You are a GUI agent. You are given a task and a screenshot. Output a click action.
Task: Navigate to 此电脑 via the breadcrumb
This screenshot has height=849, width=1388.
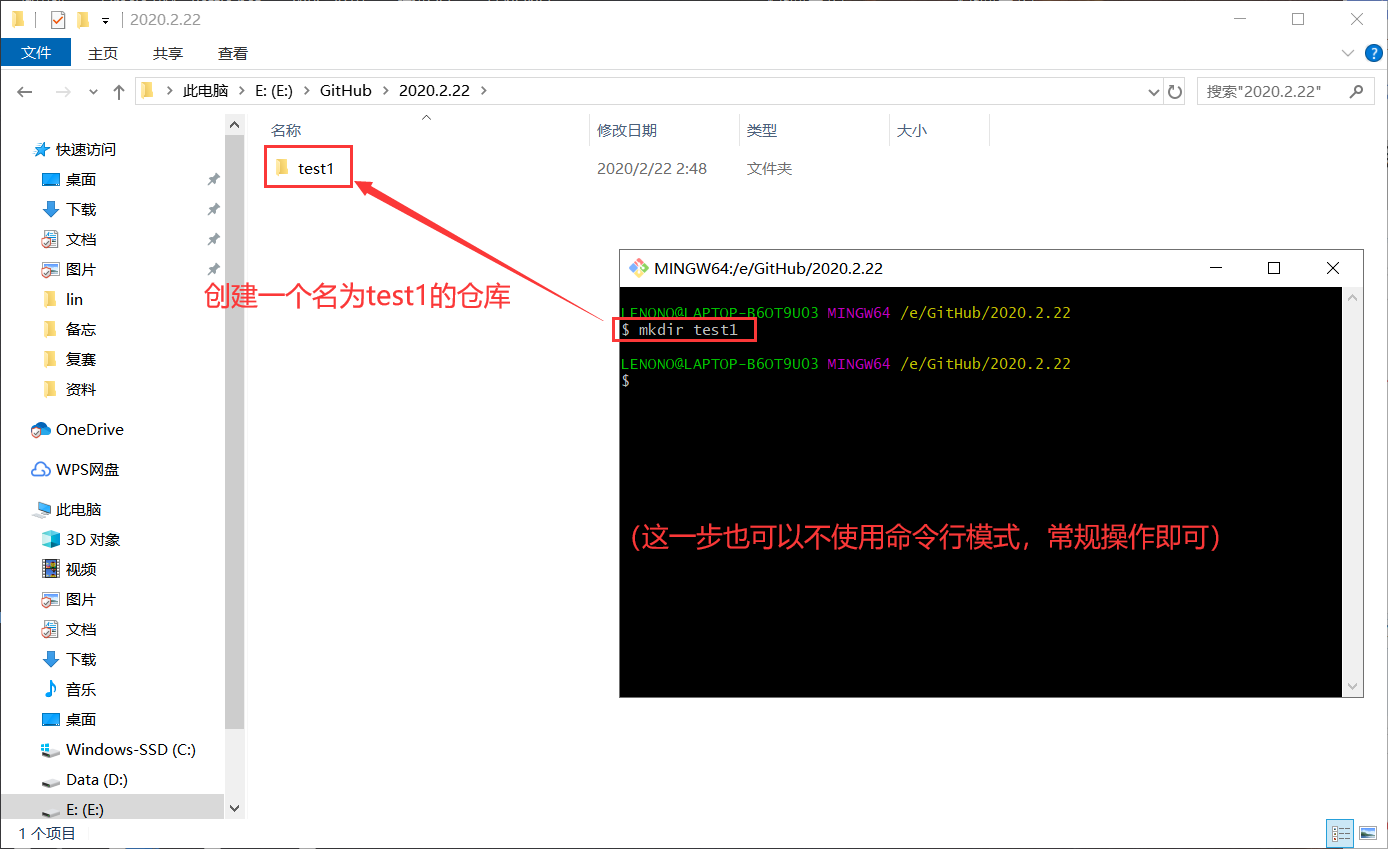point(205,90)
